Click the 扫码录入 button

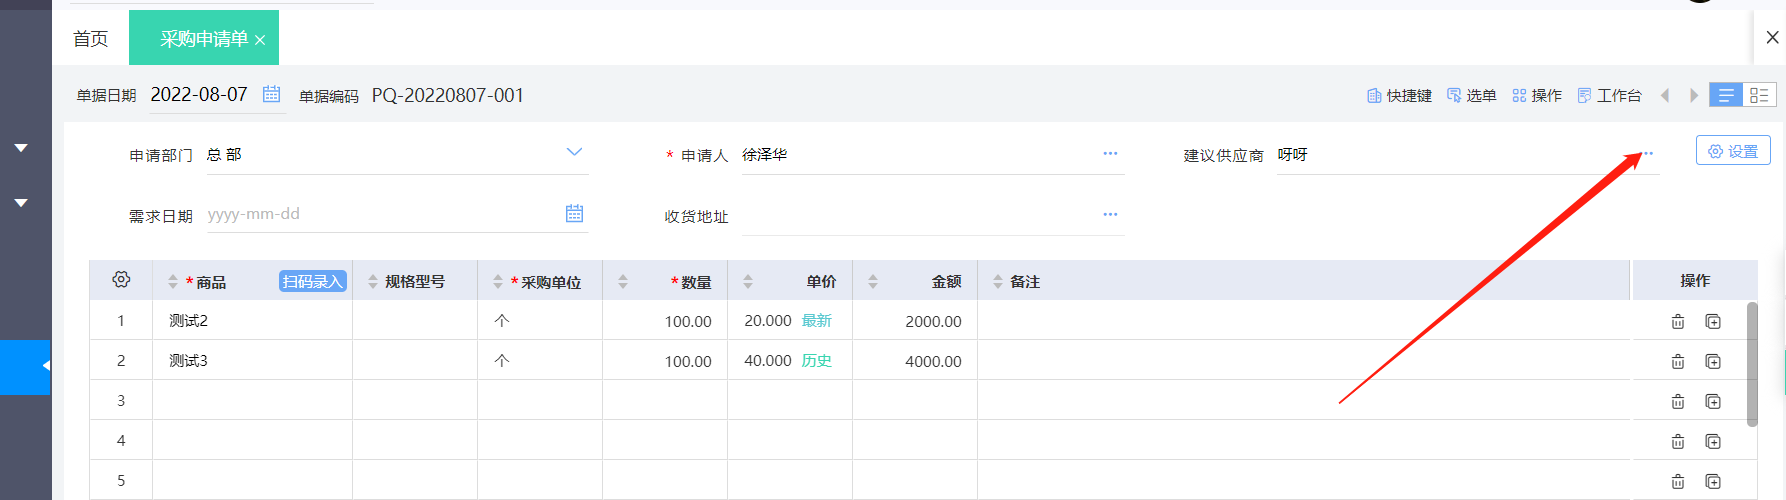(312, 282)
